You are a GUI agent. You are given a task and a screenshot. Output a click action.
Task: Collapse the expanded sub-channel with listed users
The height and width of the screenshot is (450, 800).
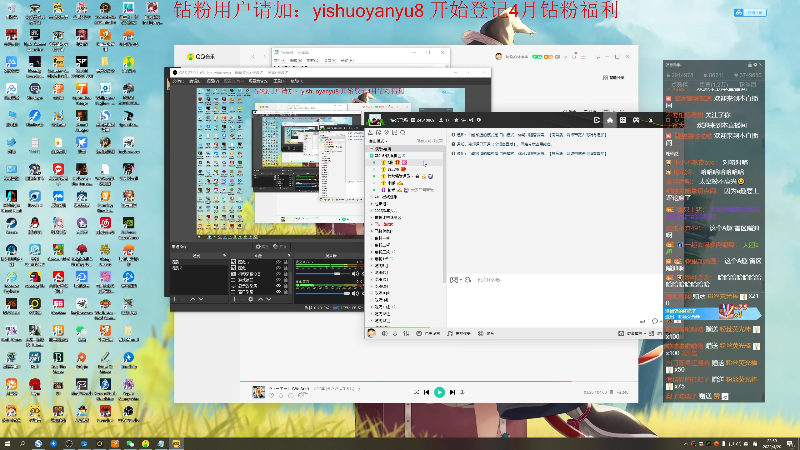click(x=371, y=156)
